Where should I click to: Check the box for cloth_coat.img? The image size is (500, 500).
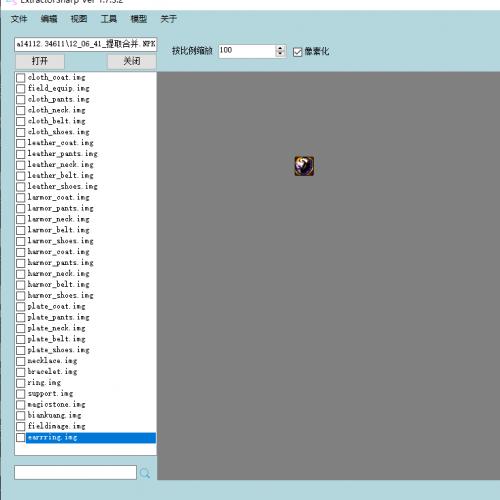pyautogui.click(x=21, y=78)
